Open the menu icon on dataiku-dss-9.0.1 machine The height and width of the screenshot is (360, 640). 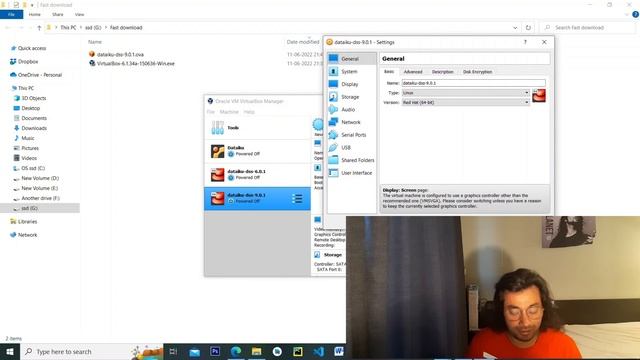pos(297,199)
